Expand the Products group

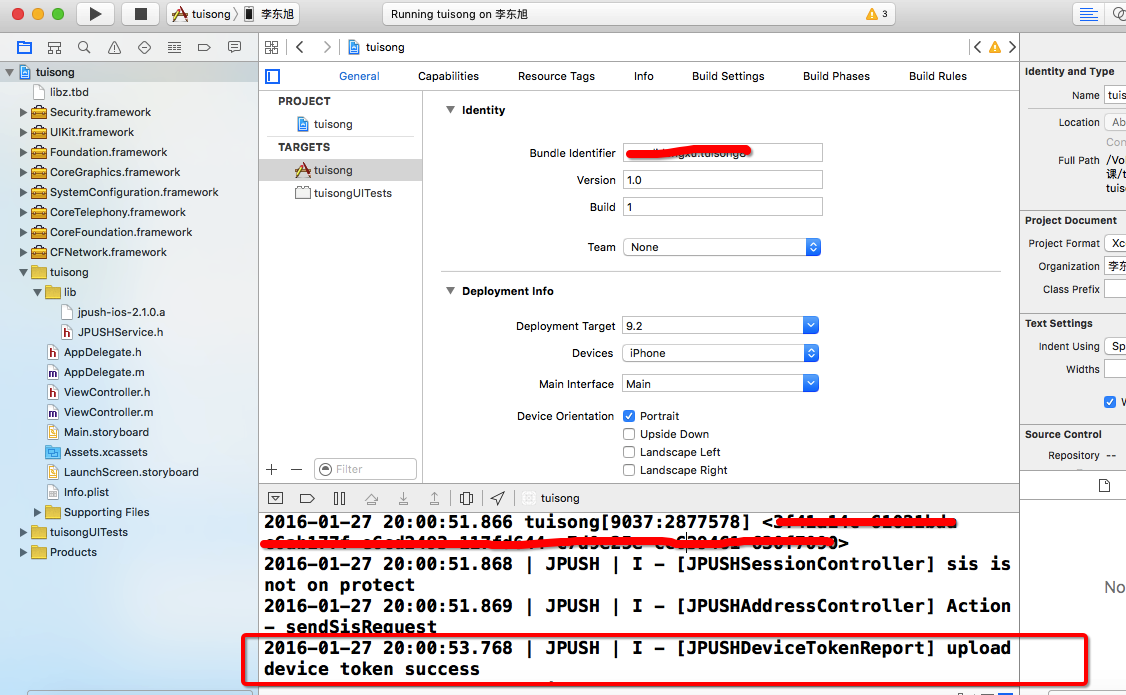click(23, 553)
